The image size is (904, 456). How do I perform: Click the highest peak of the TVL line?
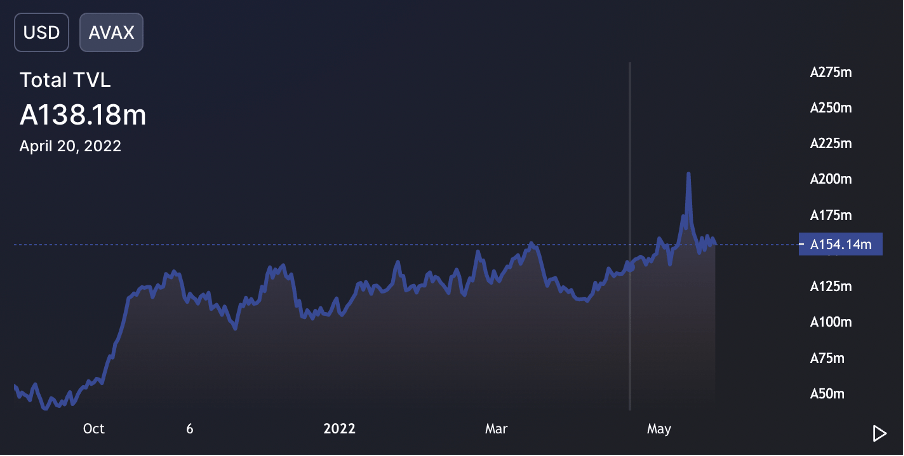tap(688, 174)
